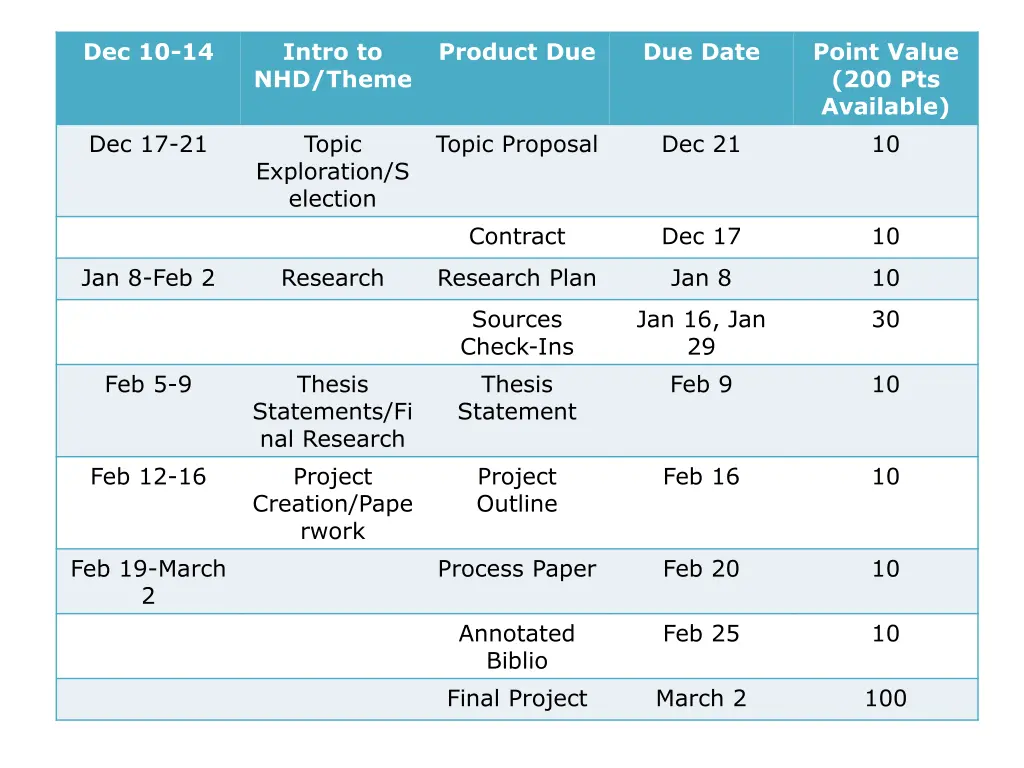Select the 'Sources Check-Ins' cell
Viewport: 1024px width, 768px height.
[x=517, y=333]
